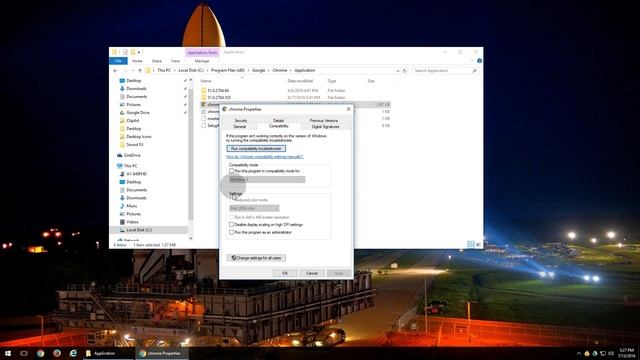Switch to the Details tab
The height and width of the screenshot is (360, 640).
(x=278, y=121)
